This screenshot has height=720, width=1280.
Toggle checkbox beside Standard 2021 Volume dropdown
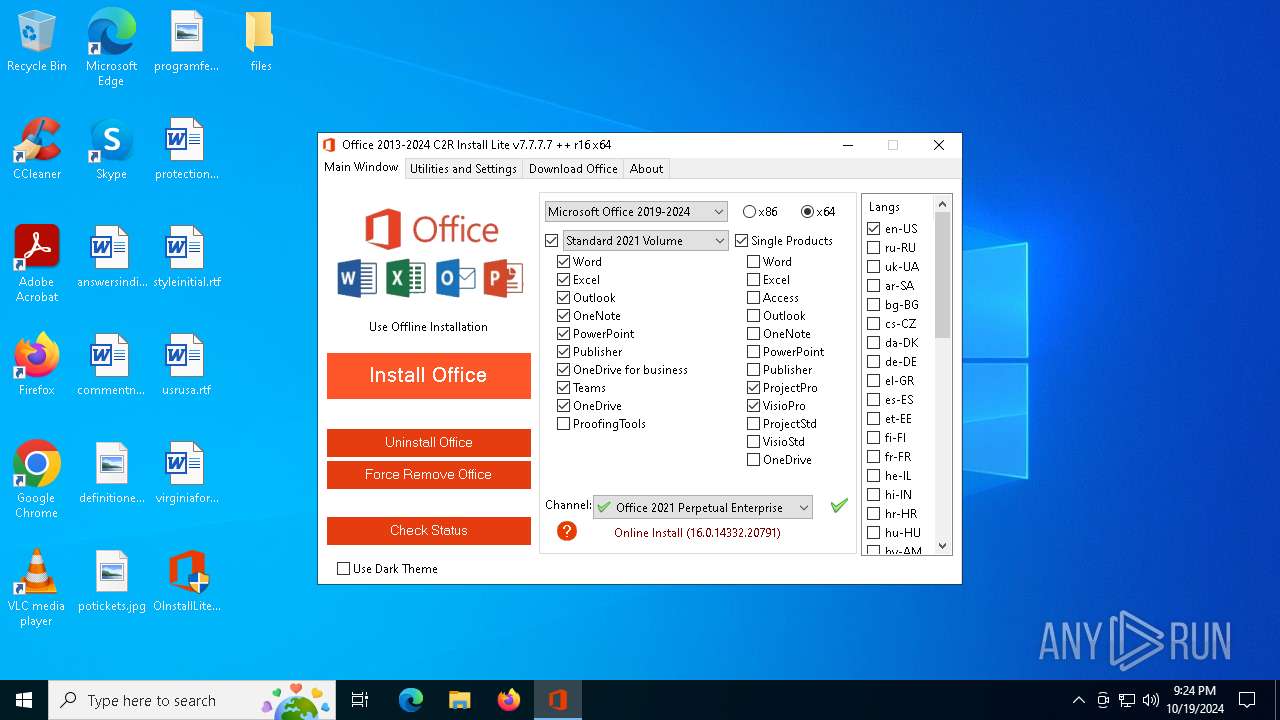coord(552,241)
